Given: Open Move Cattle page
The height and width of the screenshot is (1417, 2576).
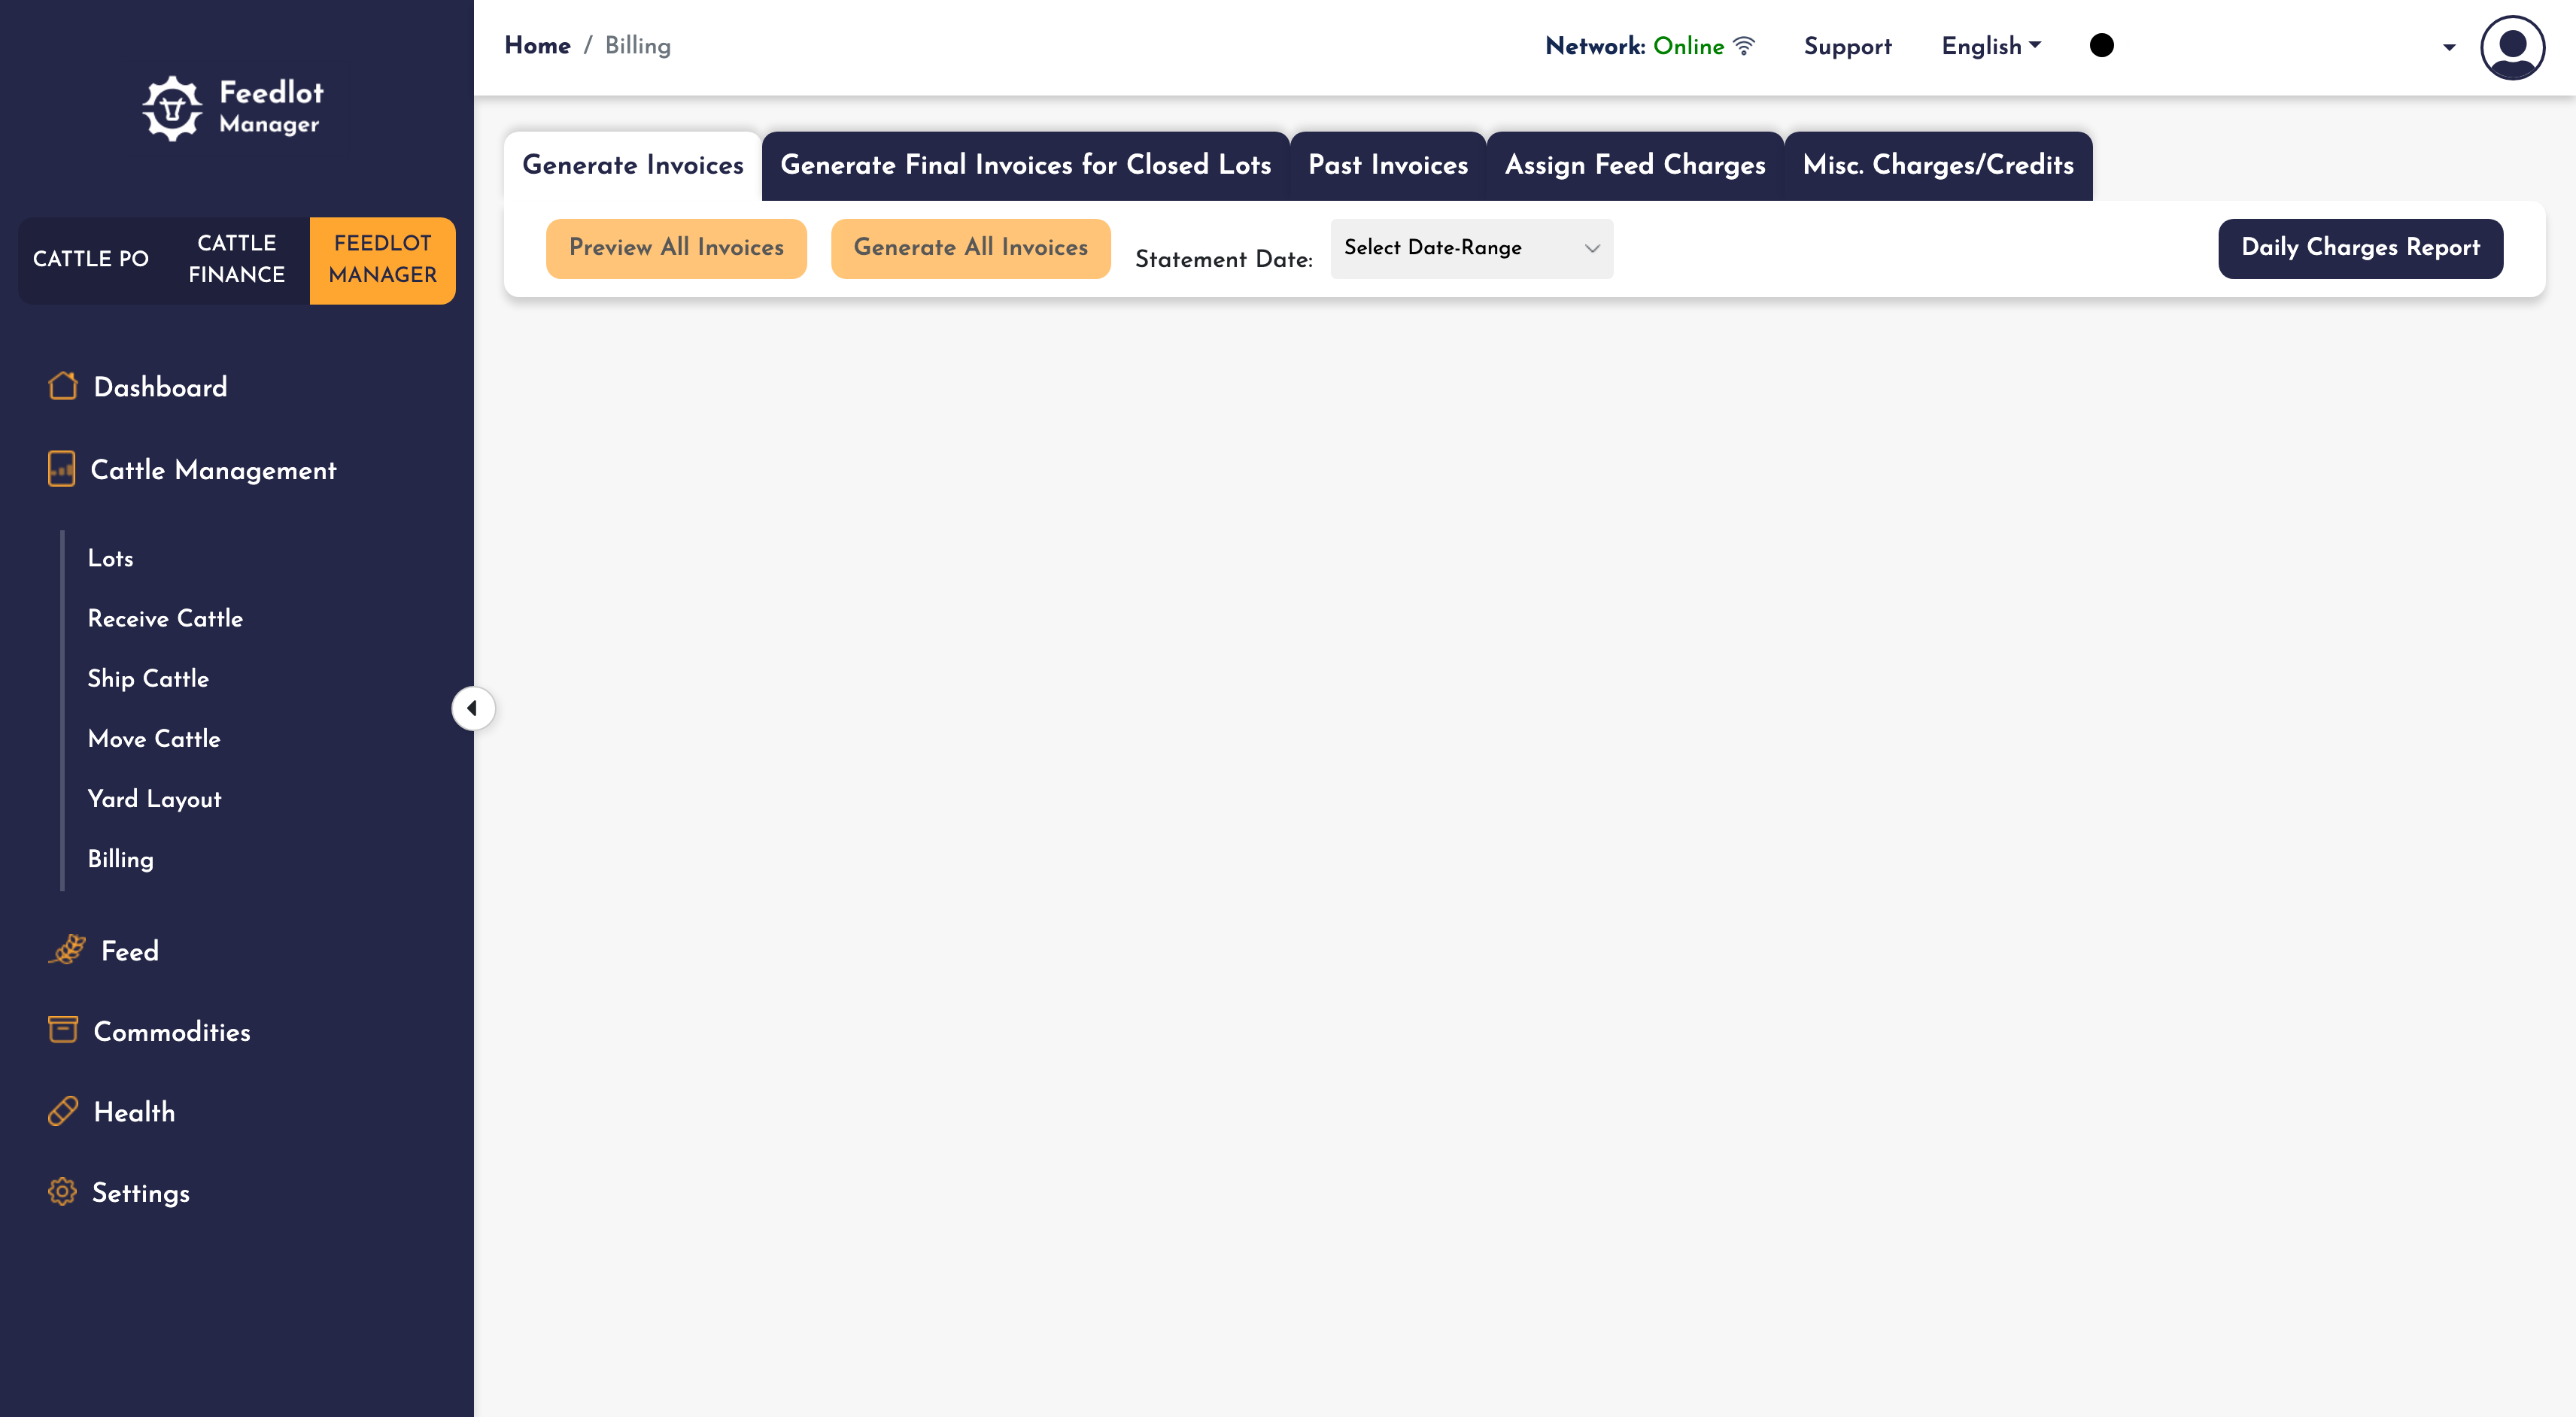Looking at the screenshot, I should coord(154,739).
